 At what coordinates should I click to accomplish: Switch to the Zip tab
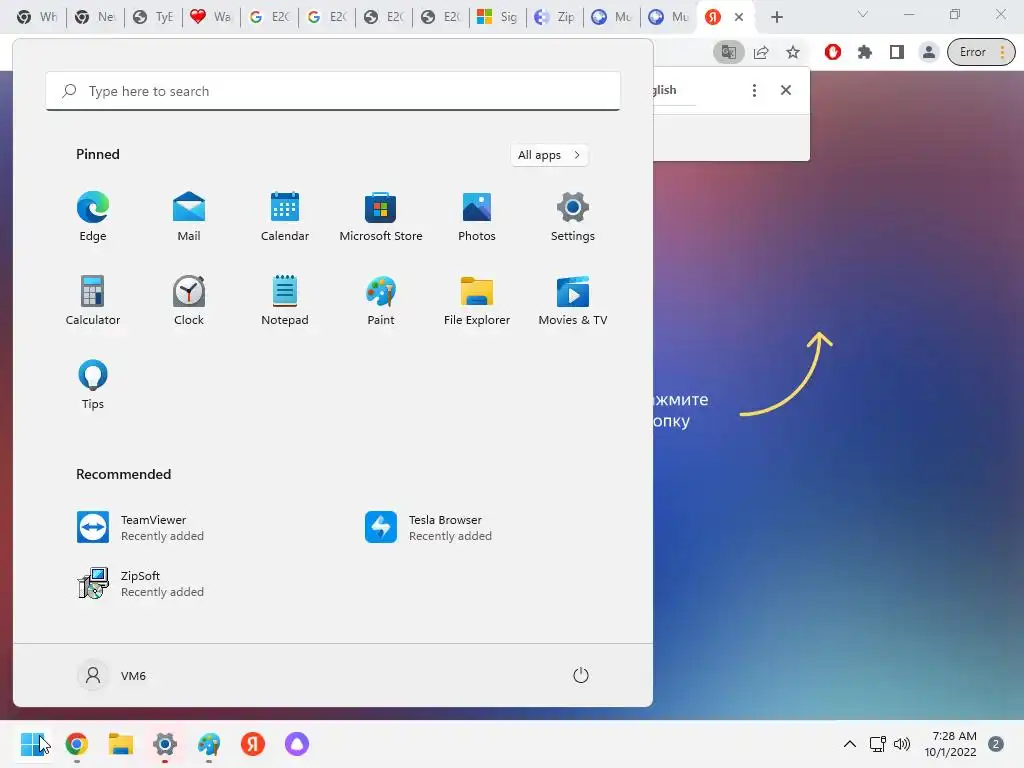pos(554,17)
